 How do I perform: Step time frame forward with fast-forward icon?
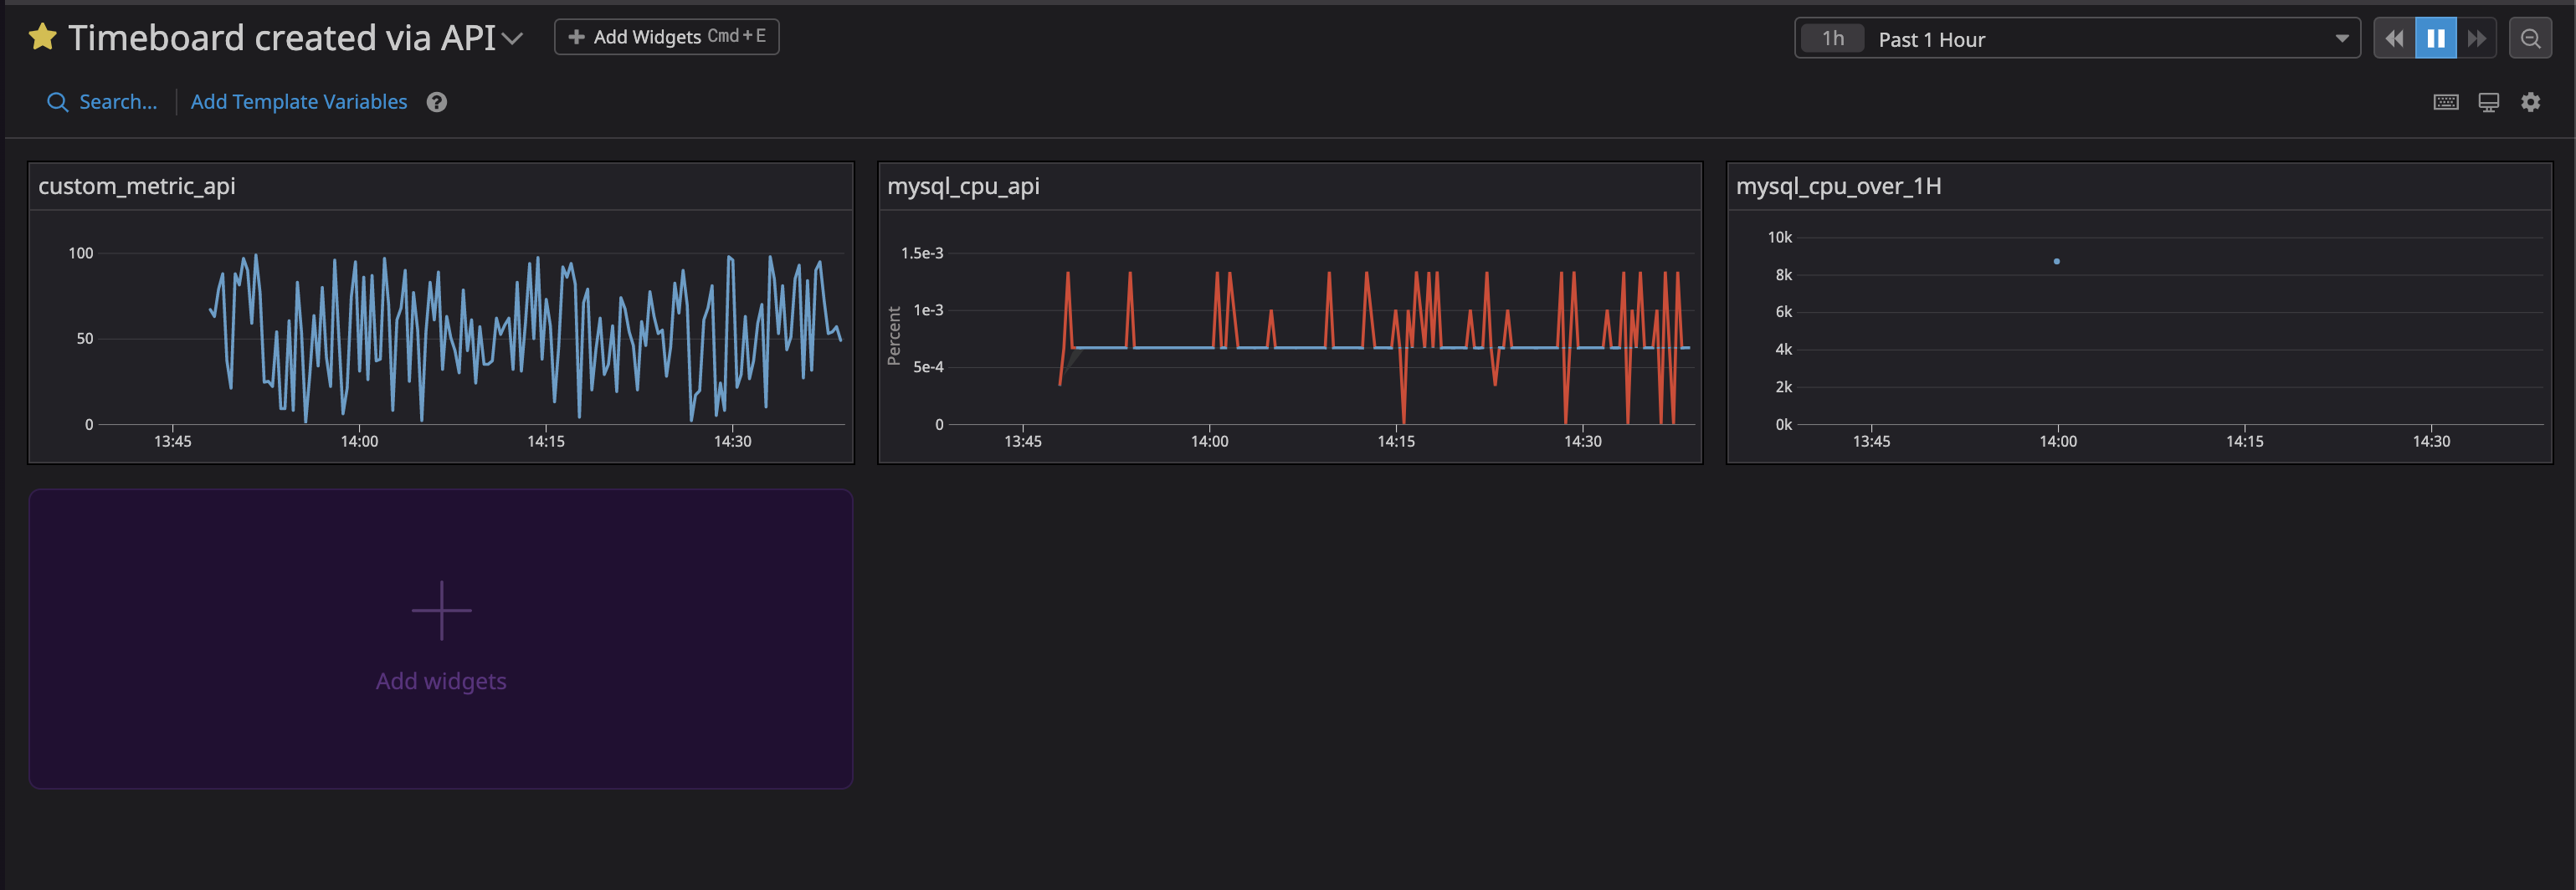pos(2476,39)
